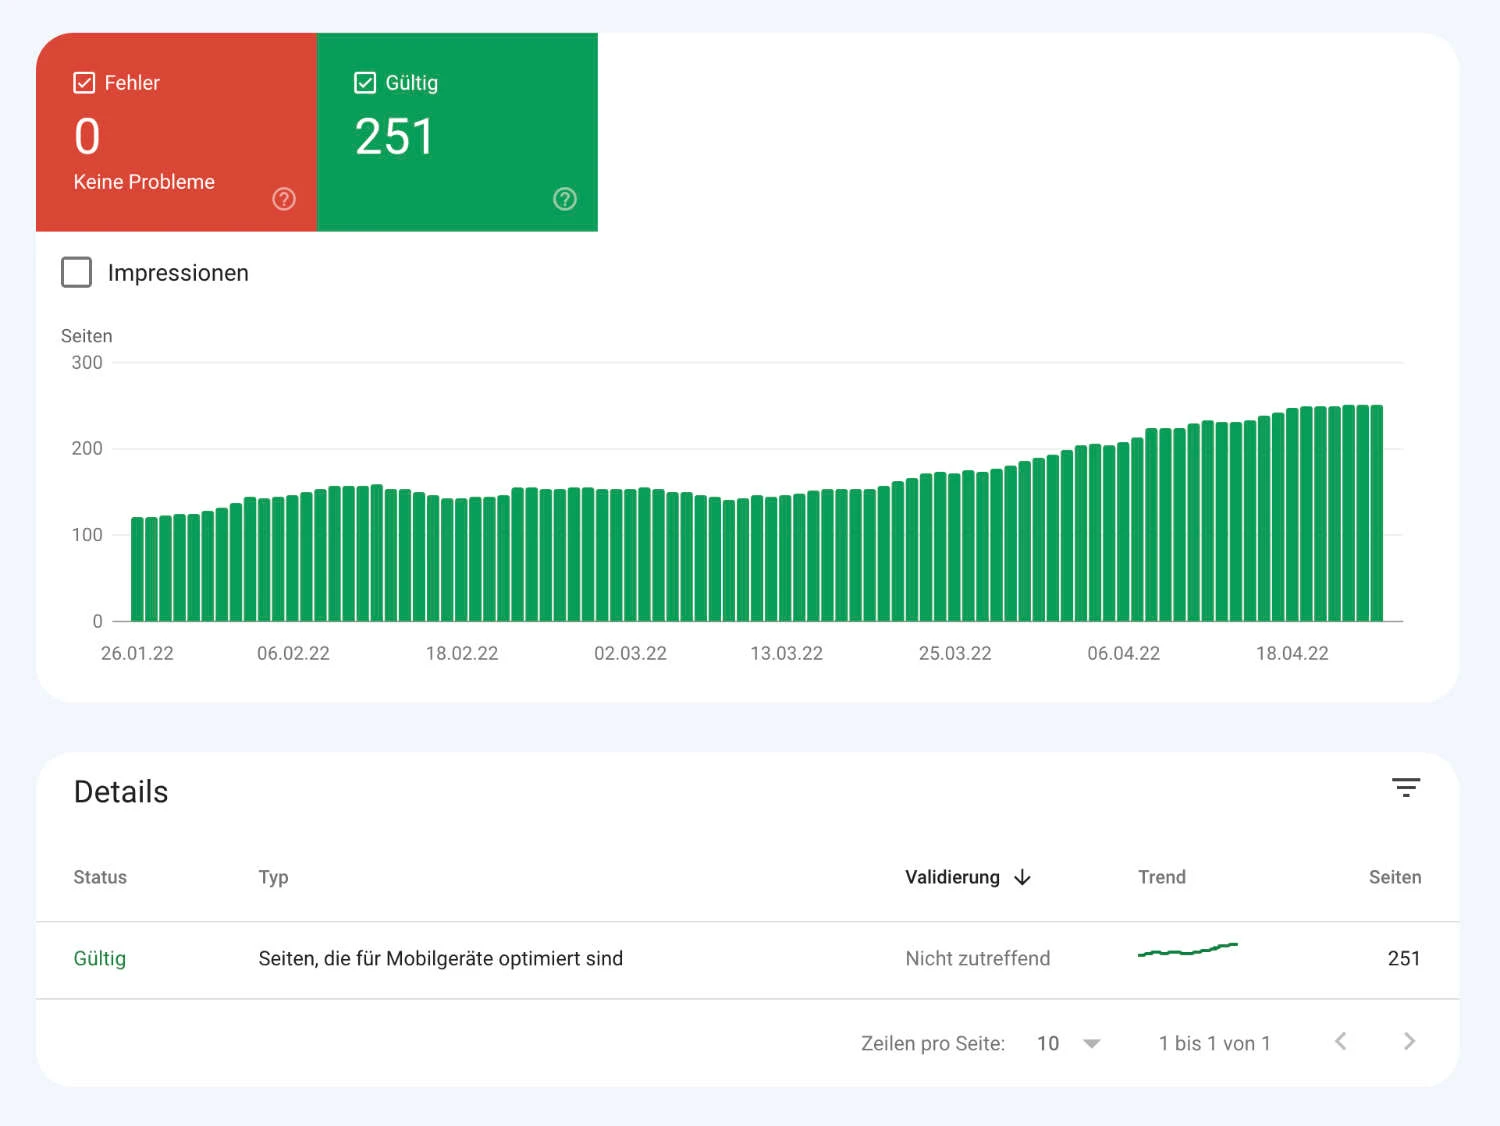Viewport: 1500px width, 1126px height.
Task: Open the Gültig status row link
Action: pyautogui.click(x=100, y=958)
